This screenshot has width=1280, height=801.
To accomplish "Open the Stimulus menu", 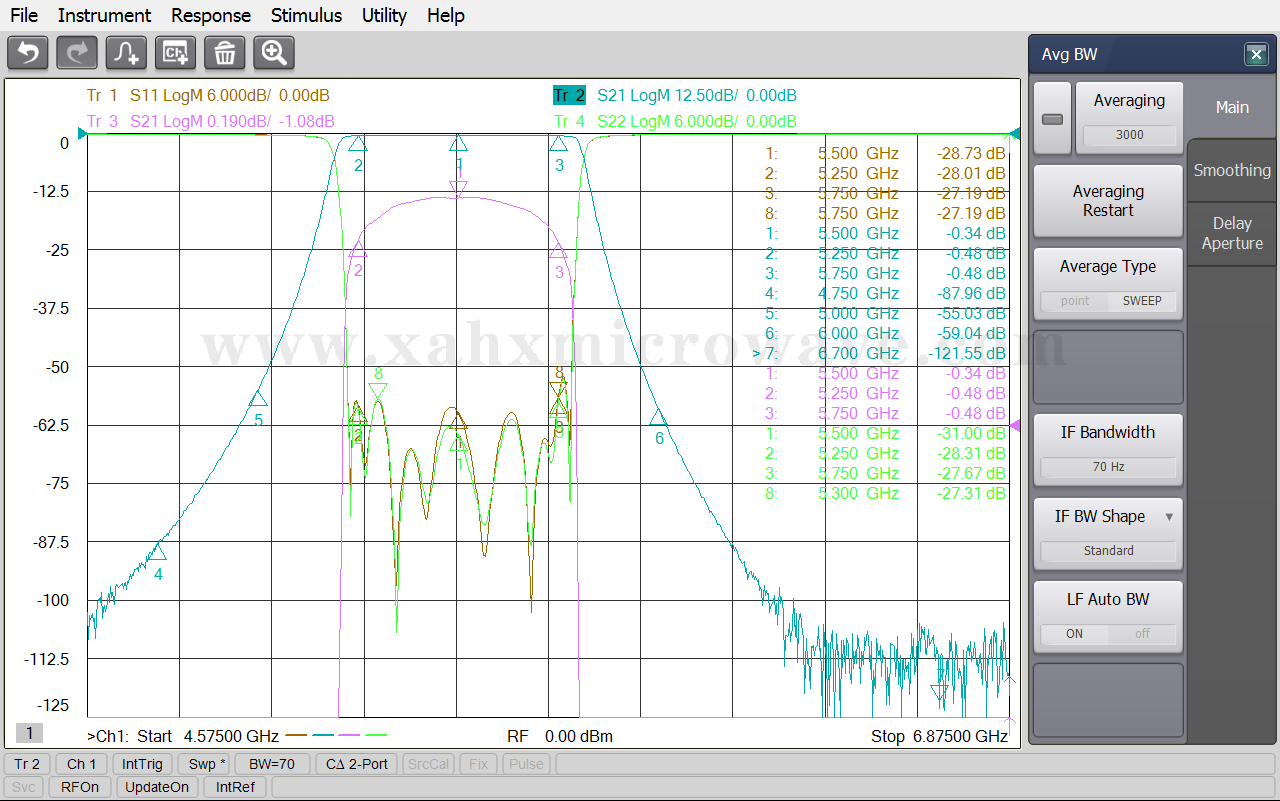I will (x=306, y=15).
